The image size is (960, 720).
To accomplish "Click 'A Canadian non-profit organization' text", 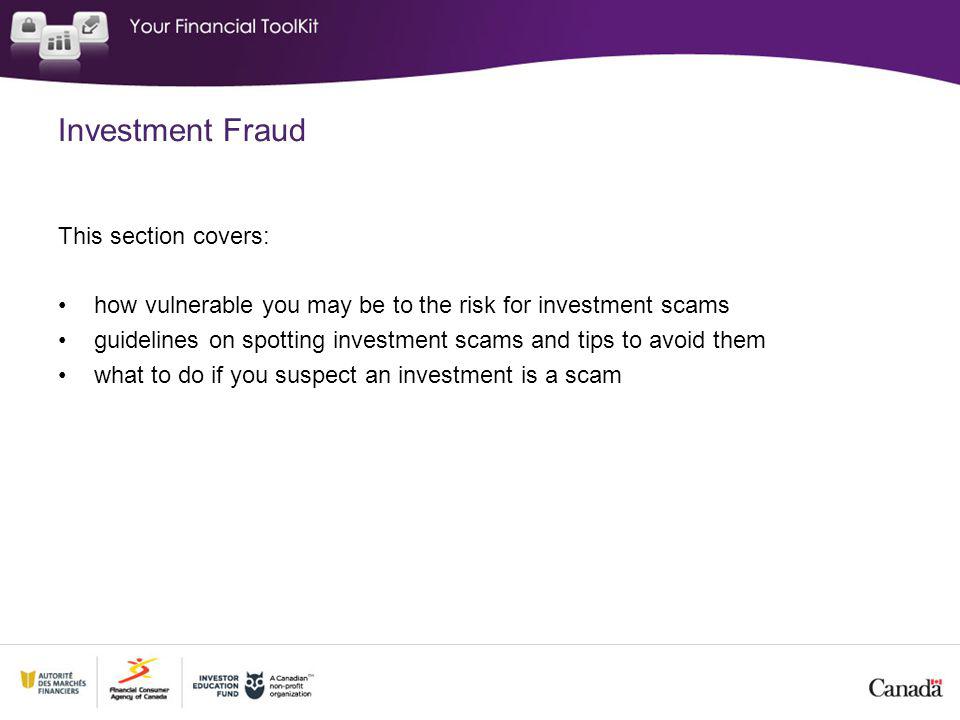I will (291, 686).
